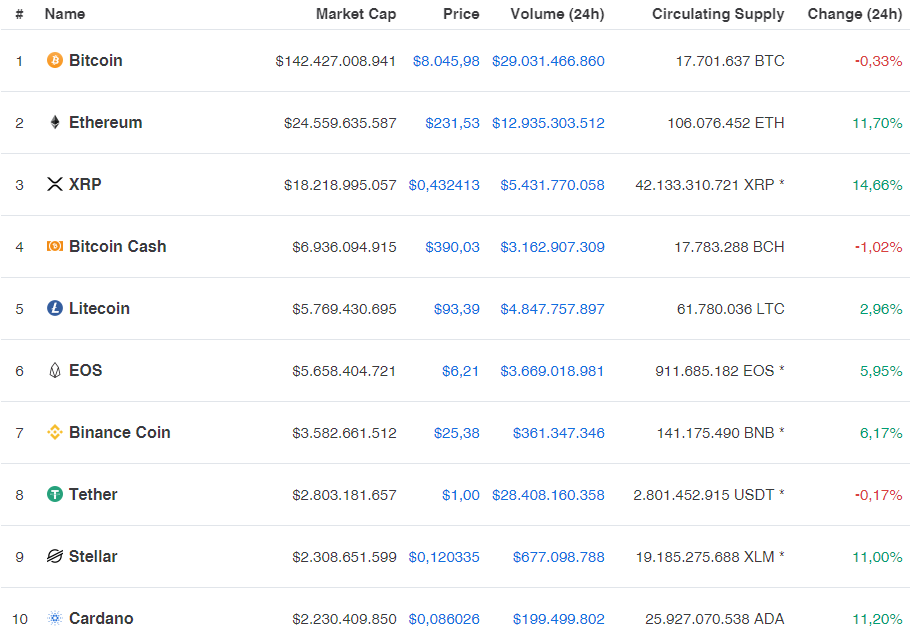Click XRP price $0,432413
Image resolution: width=910 pixels, height=636 pixels.
[444, 185]
